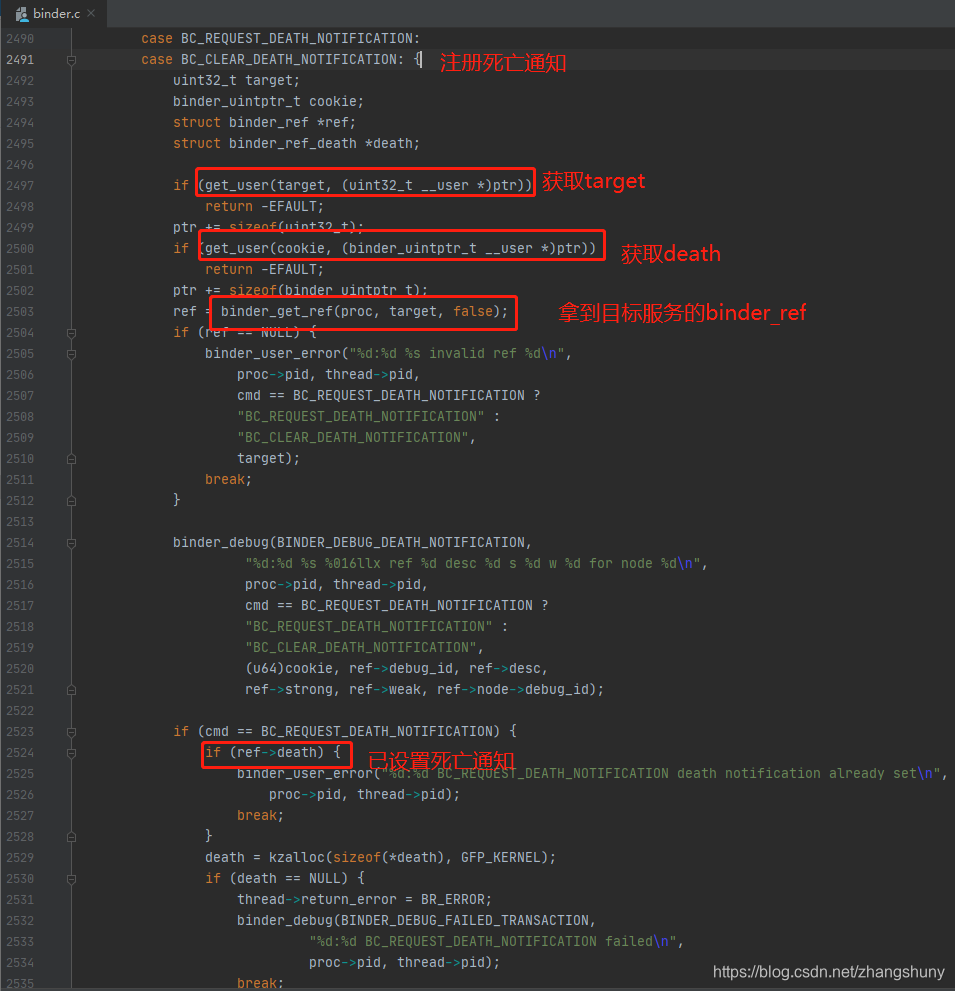Click line number 2529 in the gutter
Screen dimensions: 955x991
pos(20,858)
